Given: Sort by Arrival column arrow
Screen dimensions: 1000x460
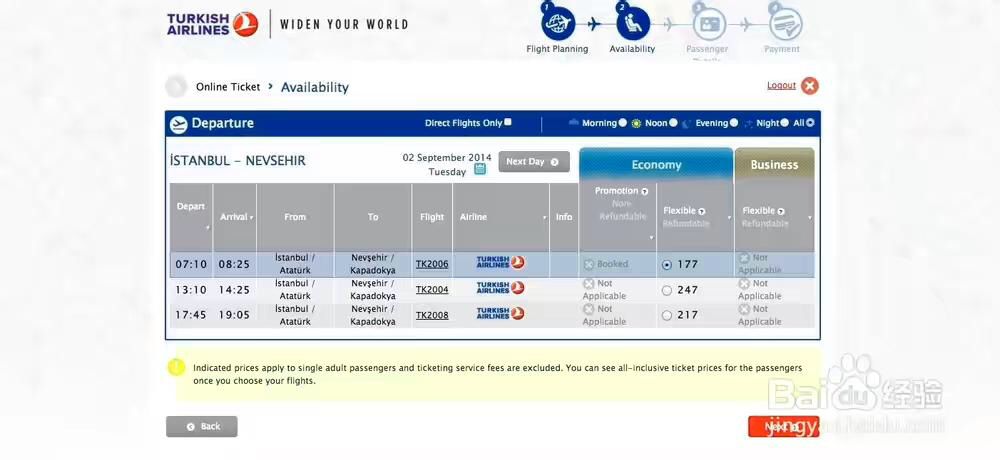Looking at the screenshot, I should 251,218.
